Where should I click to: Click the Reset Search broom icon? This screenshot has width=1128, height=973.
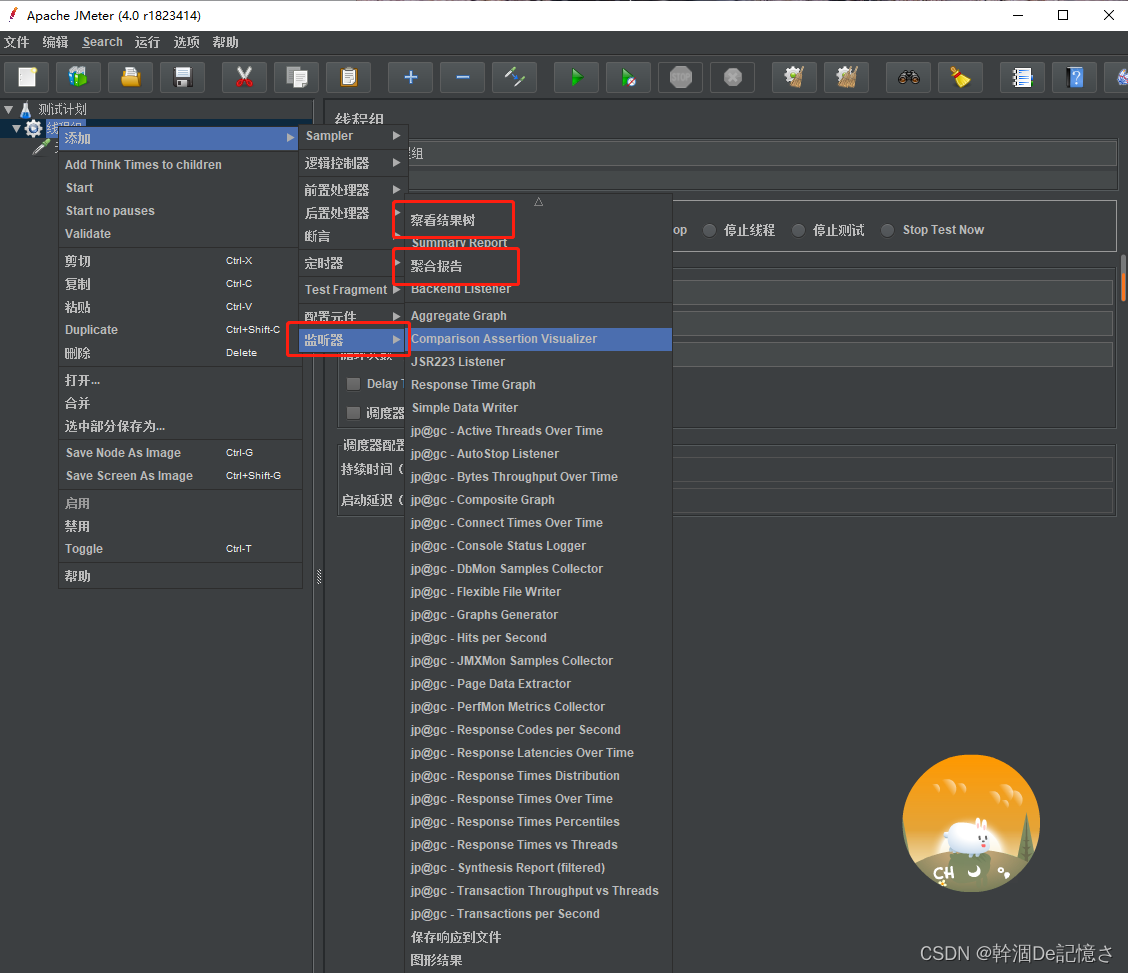click(x=960, y=77)
